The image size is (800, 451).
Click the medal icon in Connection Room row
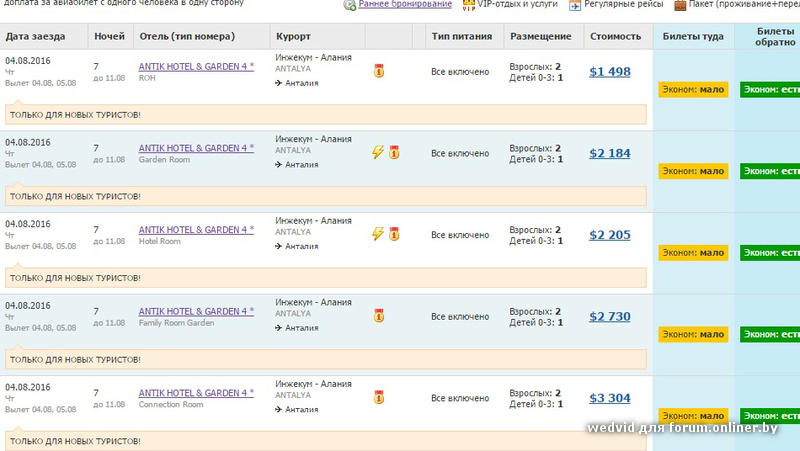(379, 397)
